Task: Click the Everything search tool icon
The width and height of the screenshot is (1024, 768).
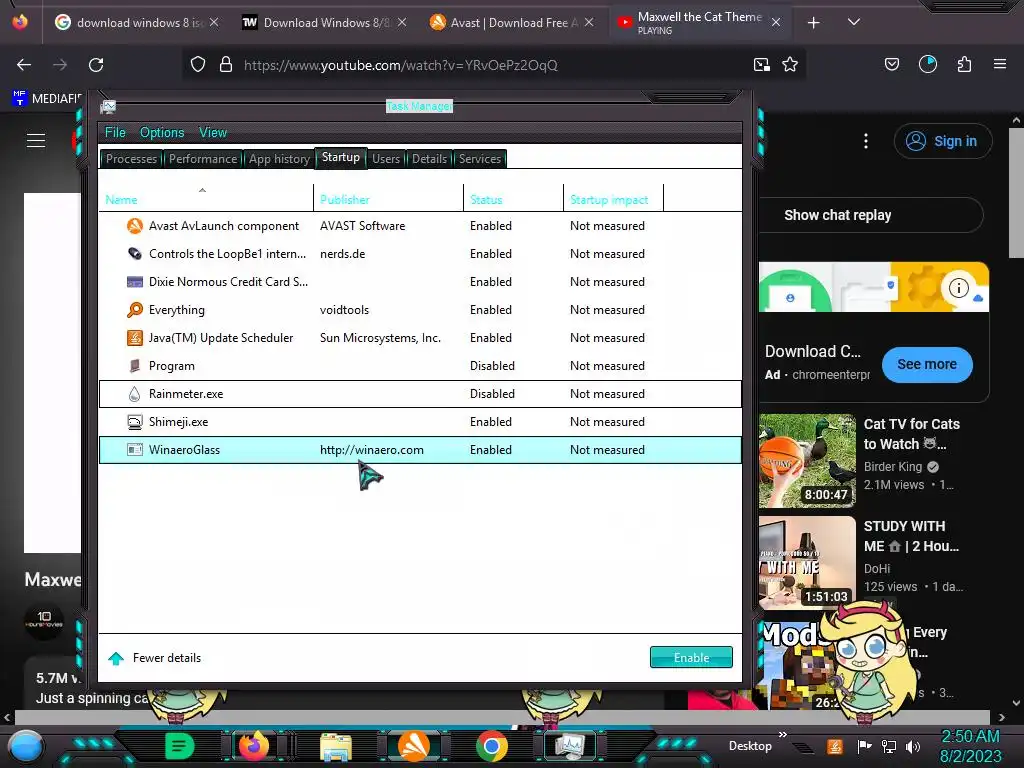Action: pos(135,310)
